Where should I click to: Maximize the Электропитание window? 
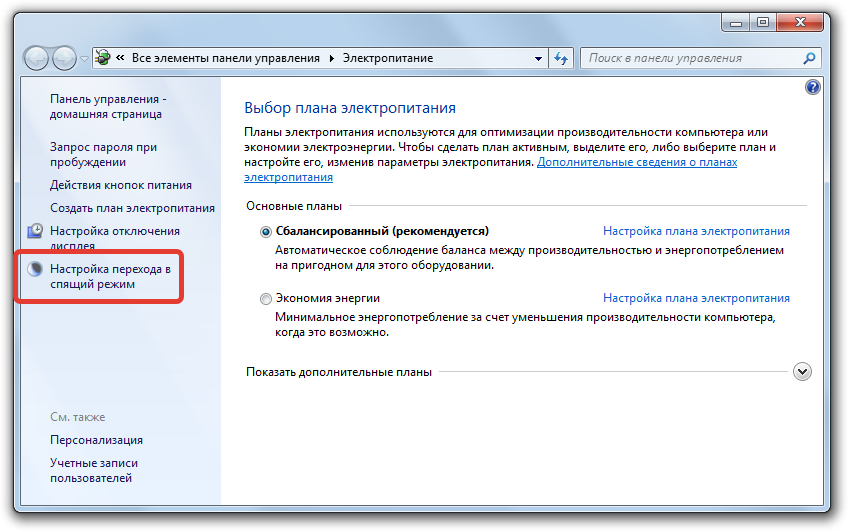tap(763, 23)
